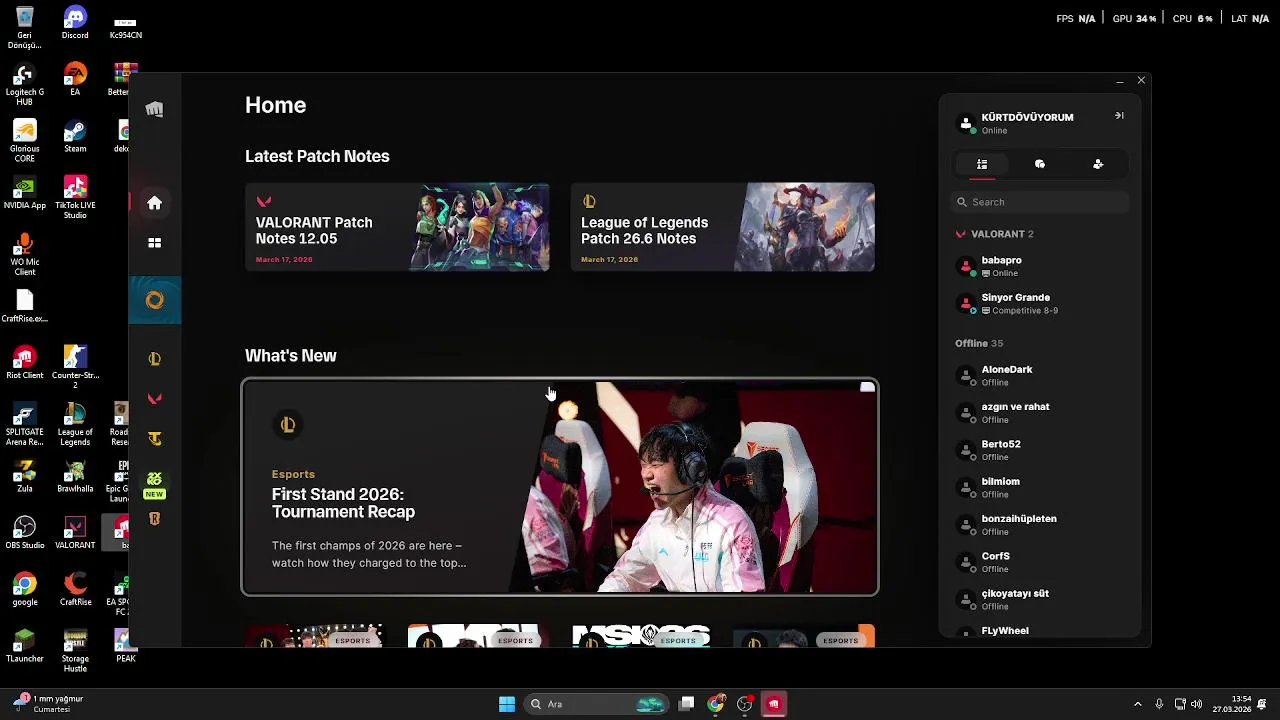Viewport: 1280px width, 720px height.
Task: Show hidden system tray icons
Action: [x=1137, y=704]
